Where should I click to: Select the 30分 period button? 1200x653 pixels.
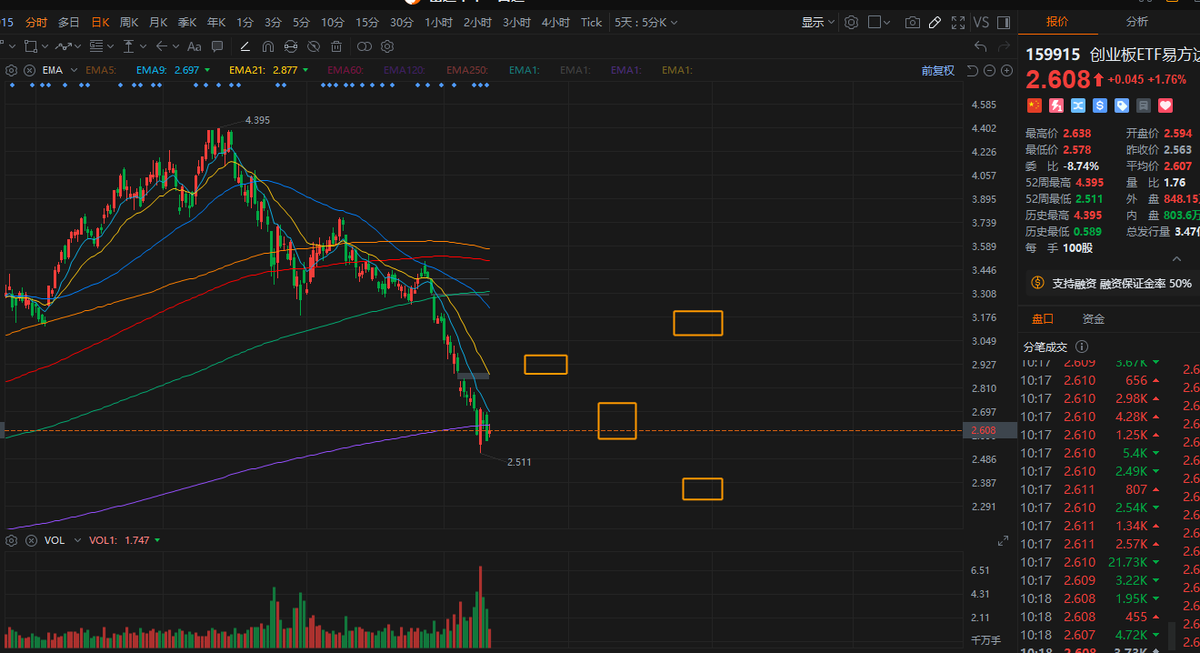(402, 22)
